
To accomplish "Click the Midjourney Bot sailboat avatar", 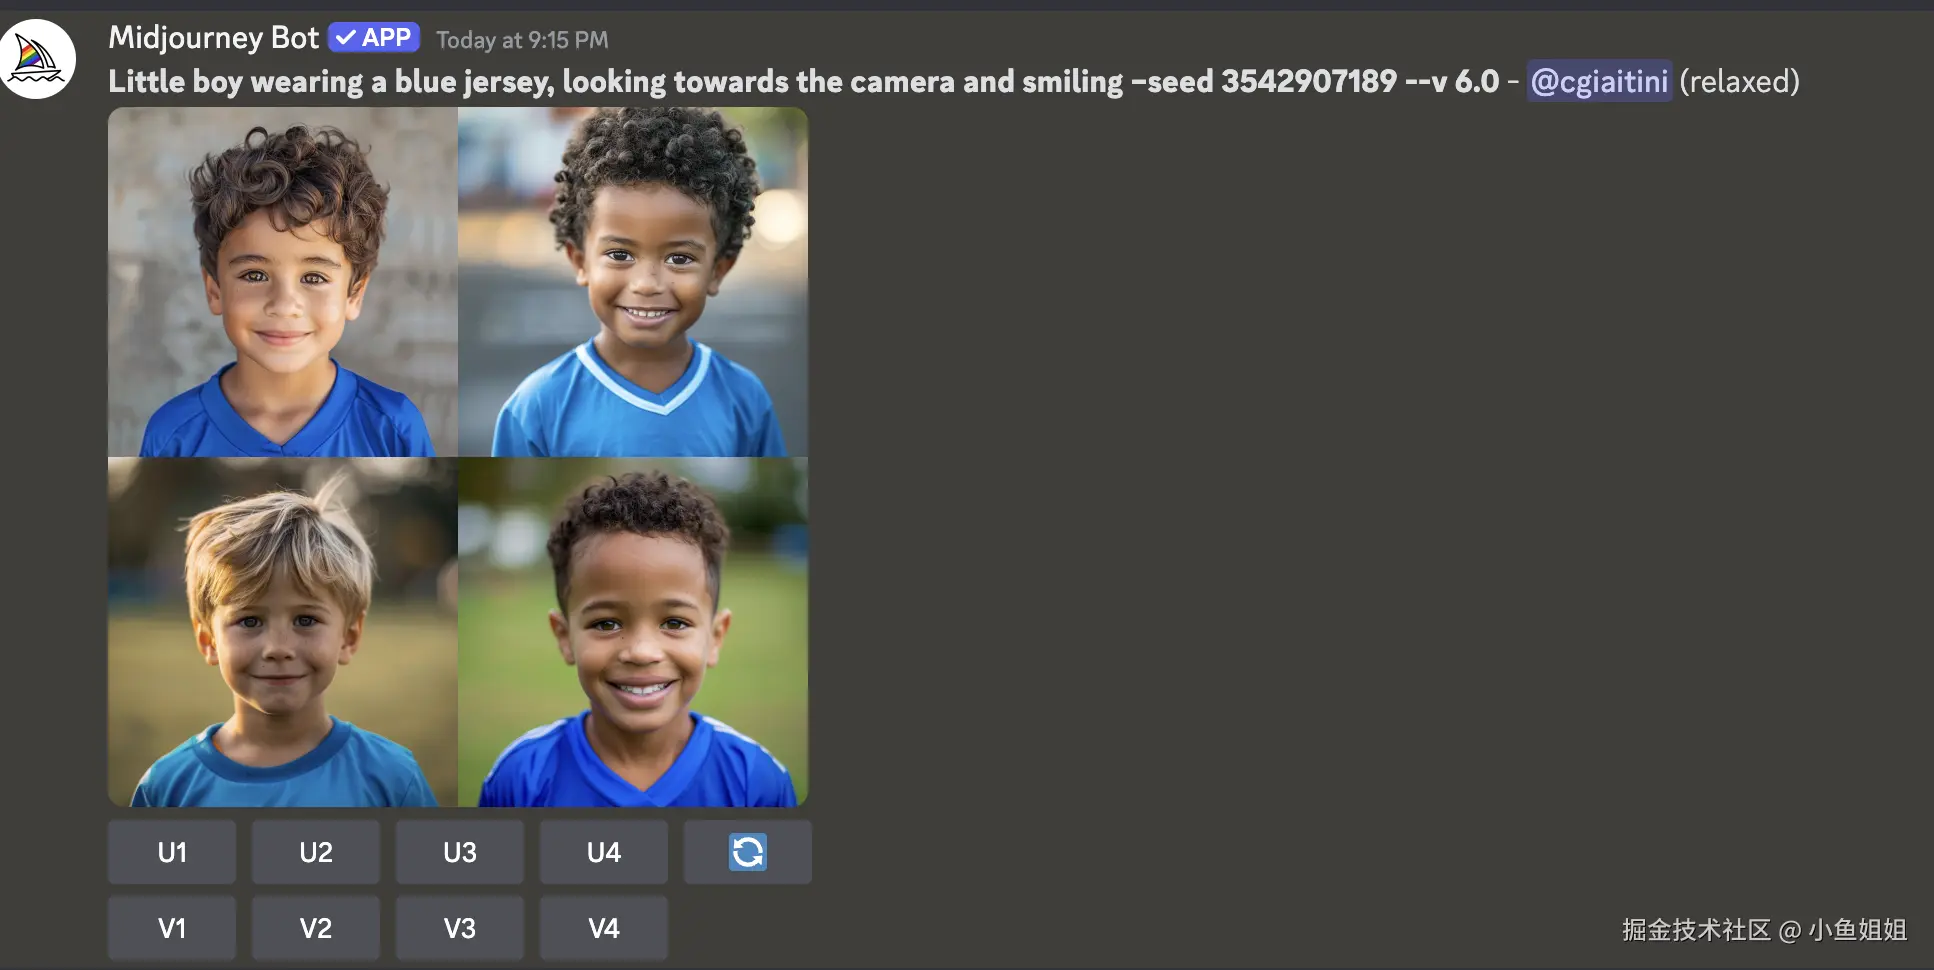I will 38,59.
